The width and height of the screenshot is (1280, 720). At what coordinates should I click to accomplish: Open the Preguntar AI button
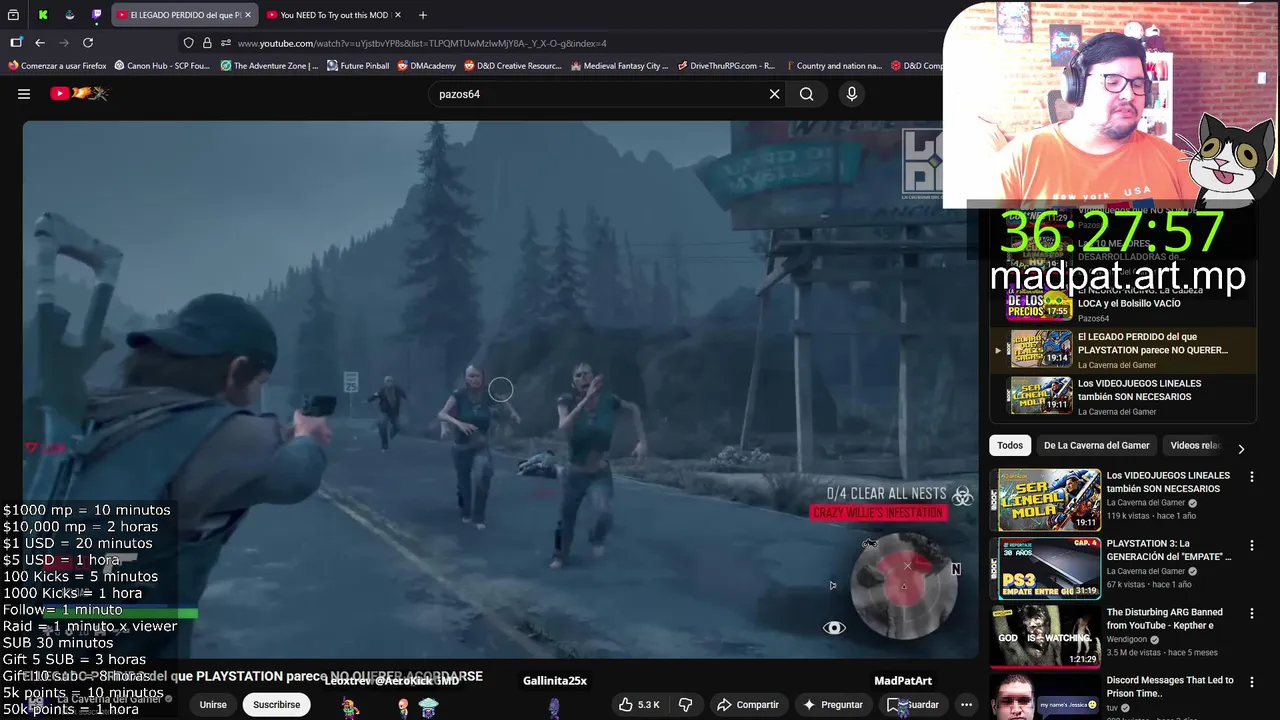(x=832, y=705)
